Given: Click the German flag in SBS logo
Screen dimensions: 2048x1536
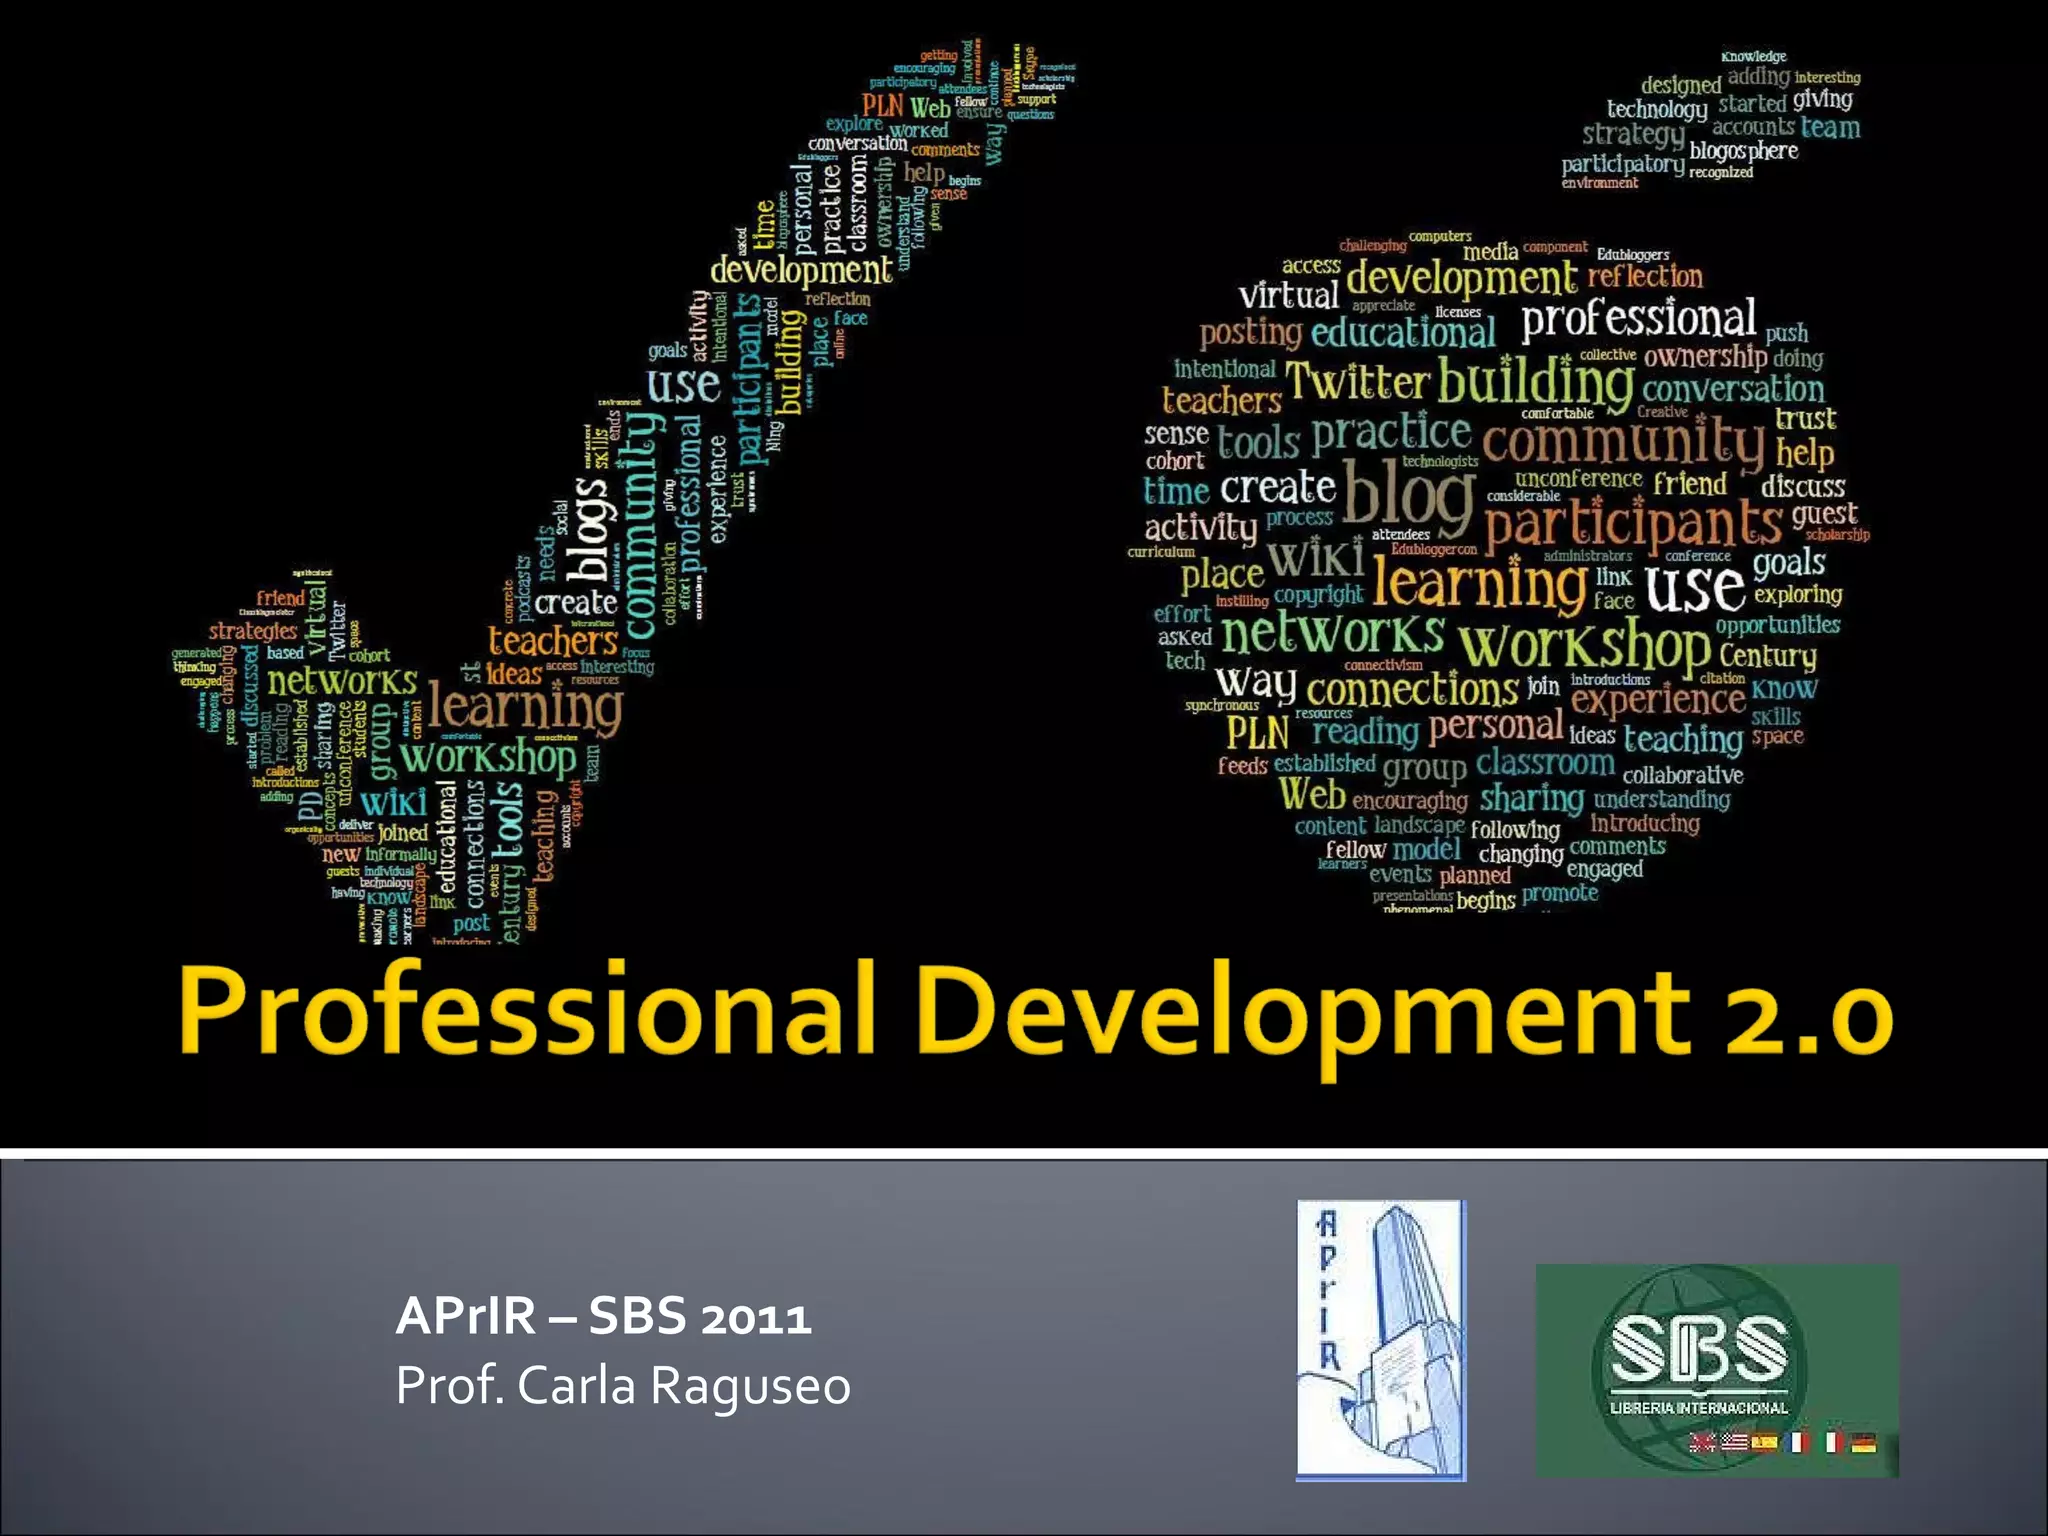Looking at the screenshot, I should 1863,1442.
